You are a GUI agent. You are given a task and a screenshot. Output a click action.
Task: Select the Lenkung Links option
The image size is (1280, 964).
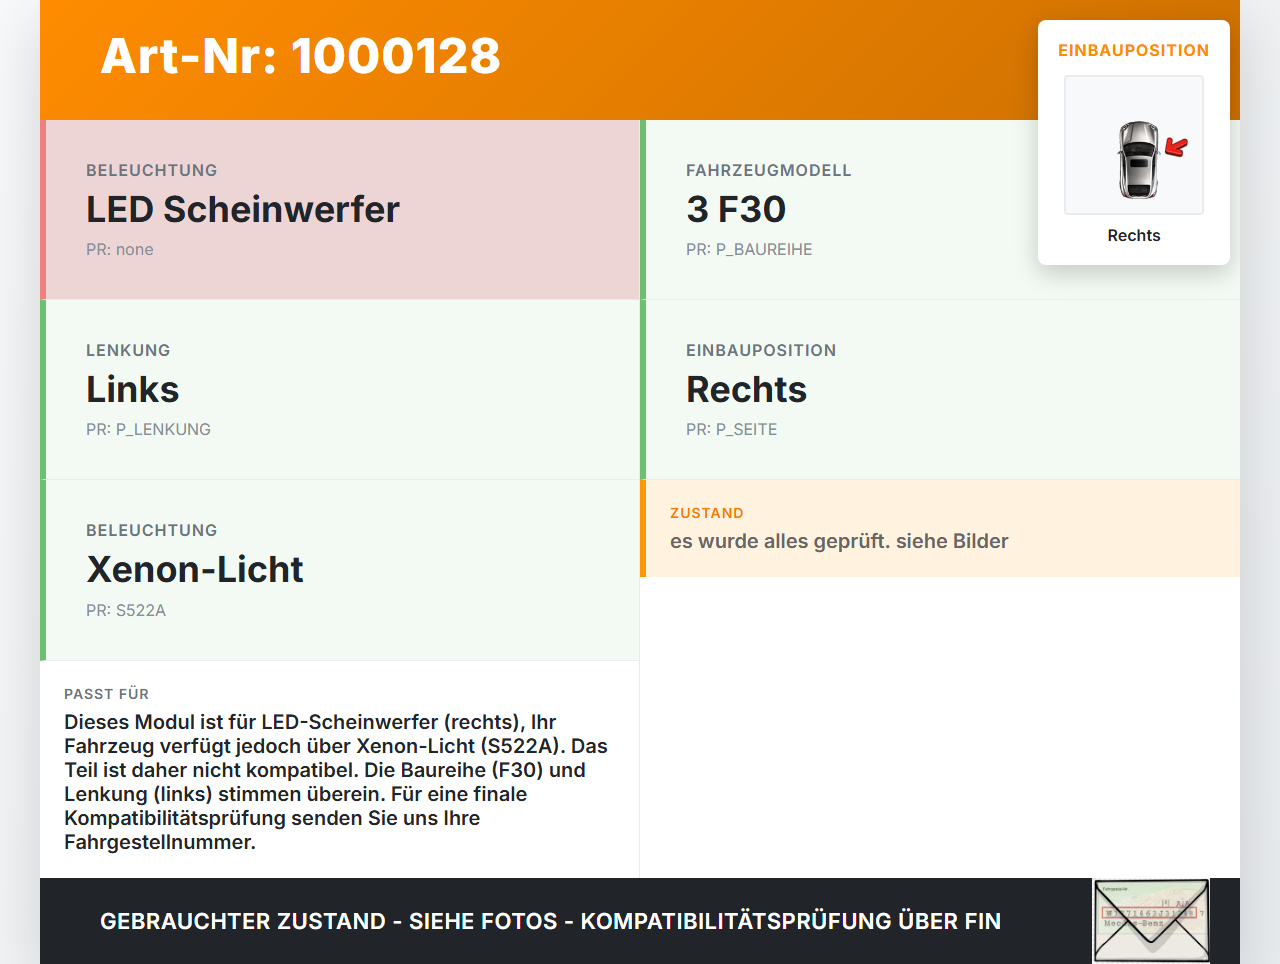(x=340, y=389)
